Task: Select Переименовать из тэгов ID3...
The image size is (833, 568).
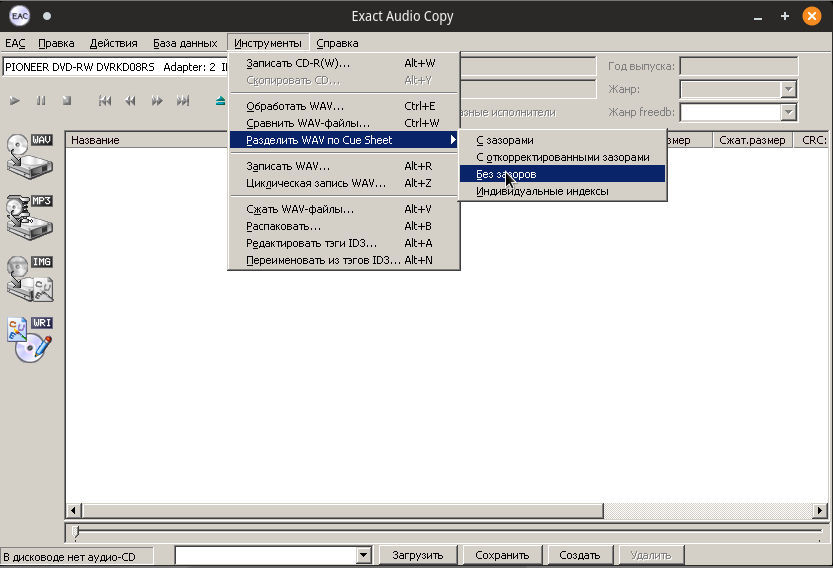Action: [x=344, y=260]
